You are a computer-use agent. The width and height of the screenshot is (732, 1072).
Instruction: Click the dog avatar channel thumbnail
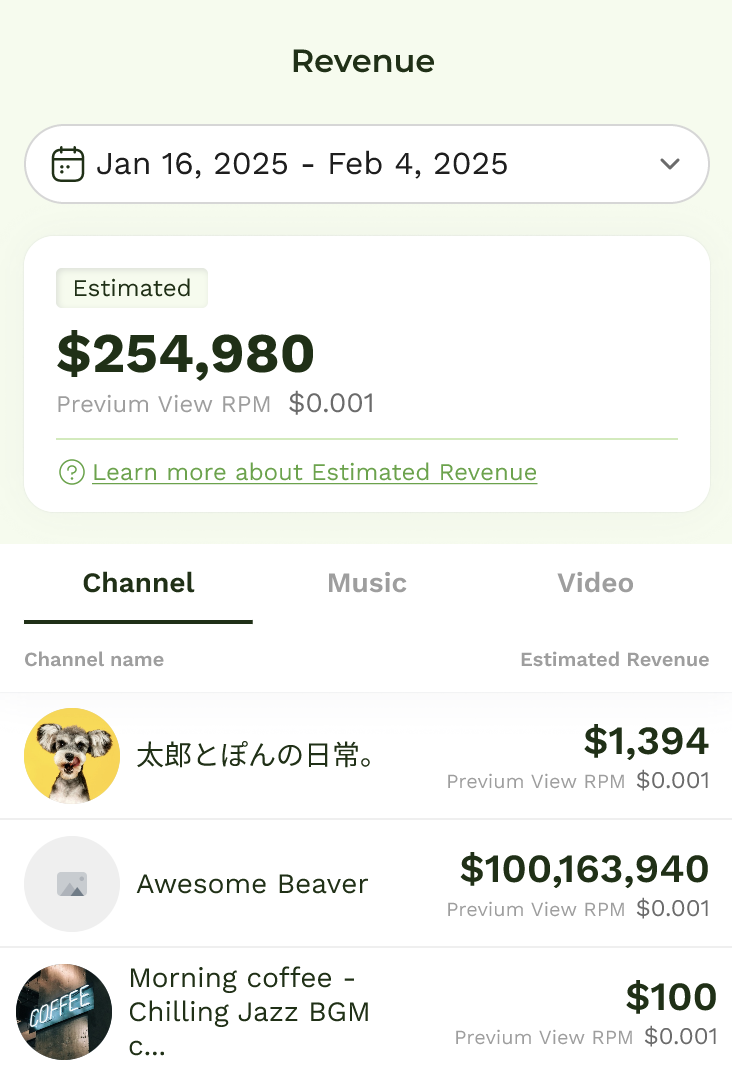tap(72, 756)
